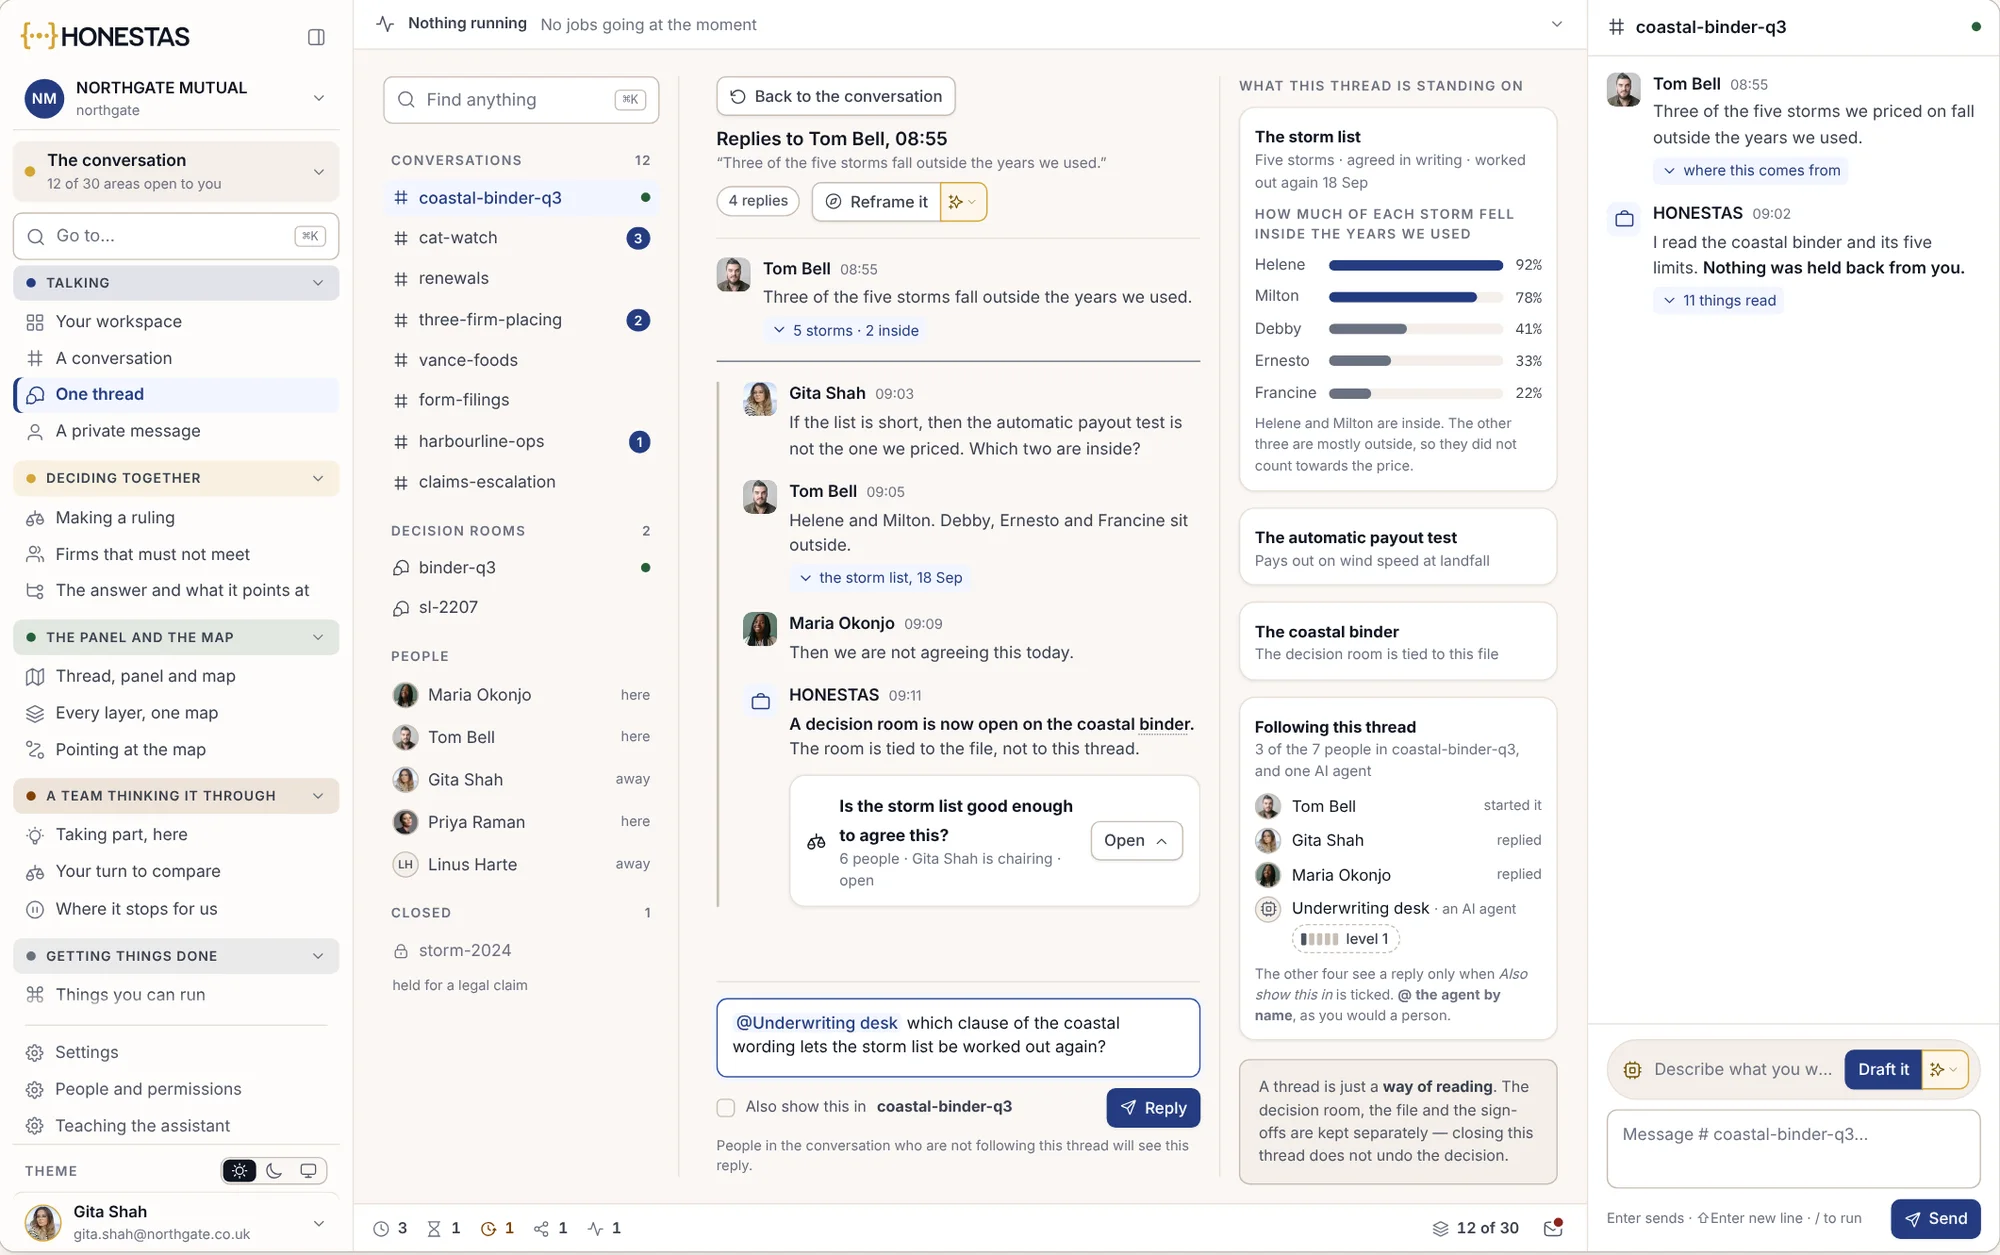
Task: Open the Gita Shah account menu chevron
Action: click(319, 1223)
